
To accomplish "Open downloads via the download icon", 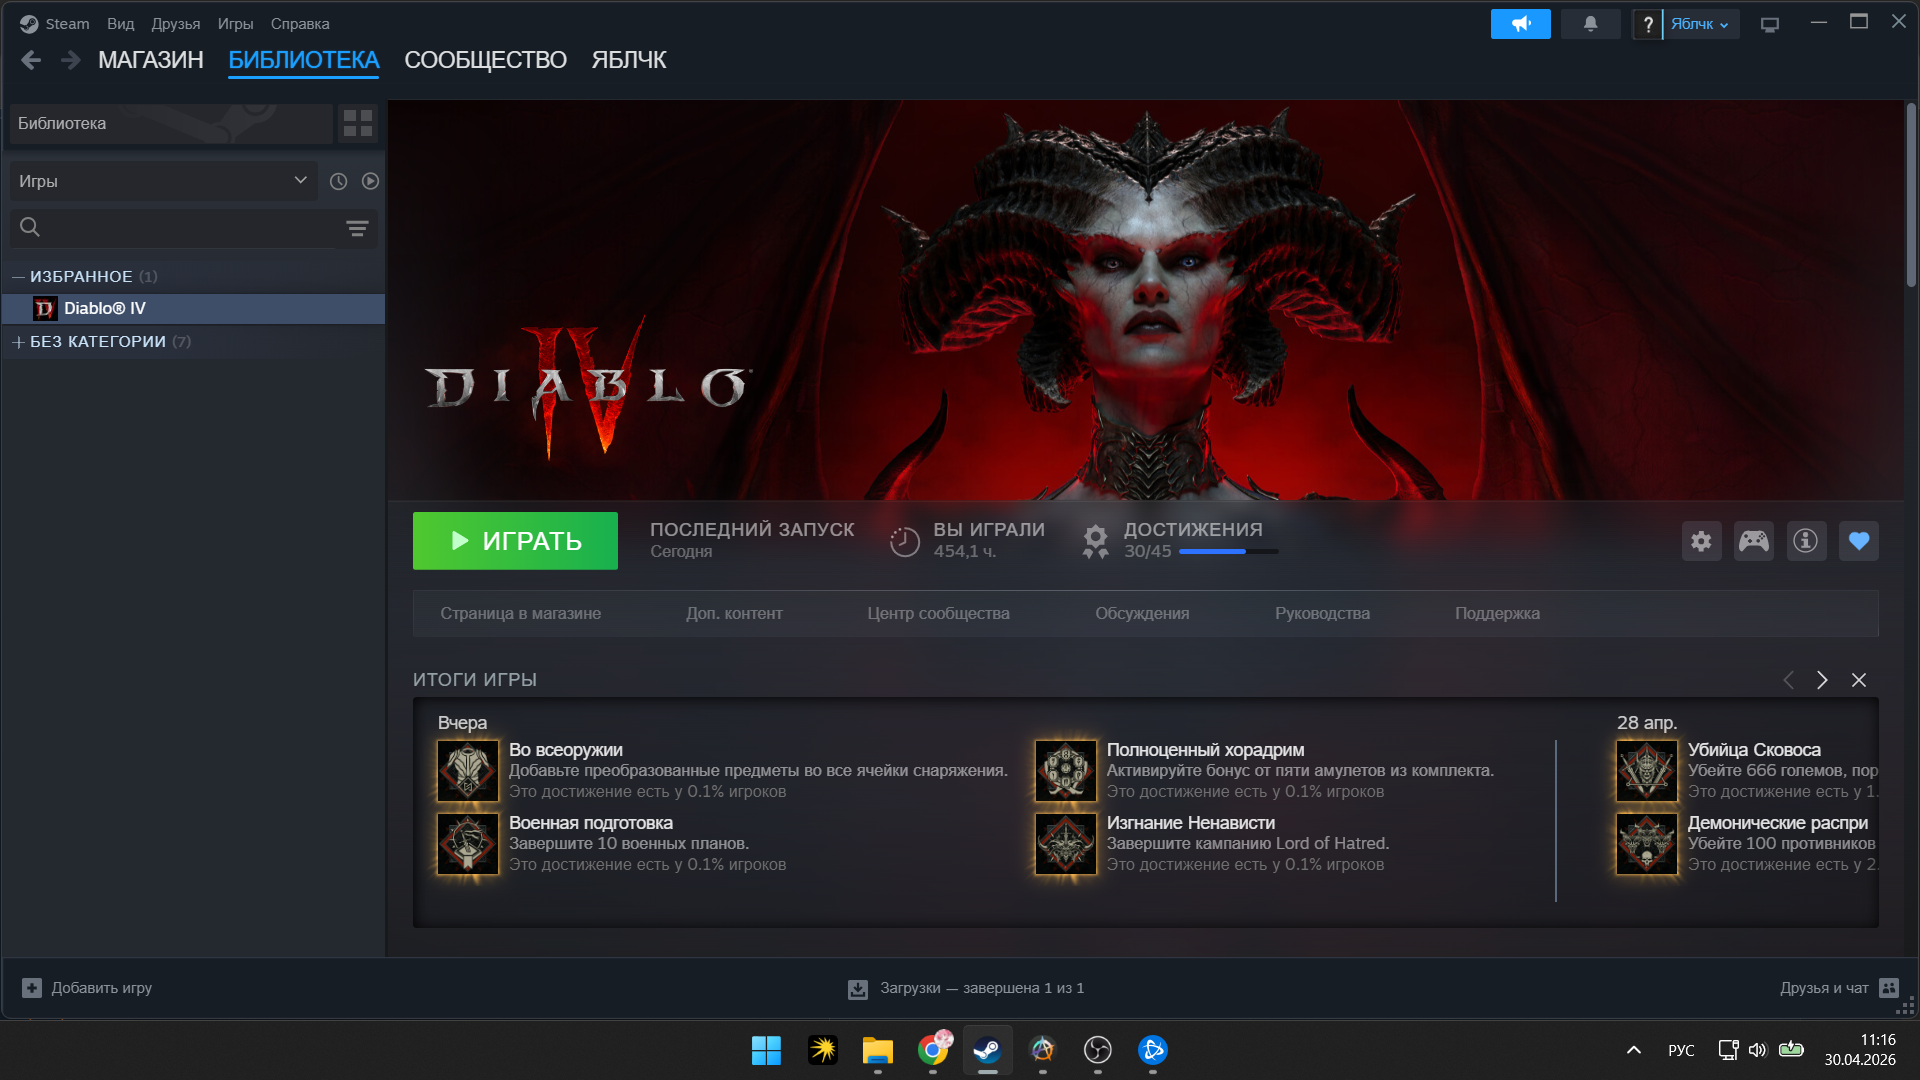I will tap(858, 989).
